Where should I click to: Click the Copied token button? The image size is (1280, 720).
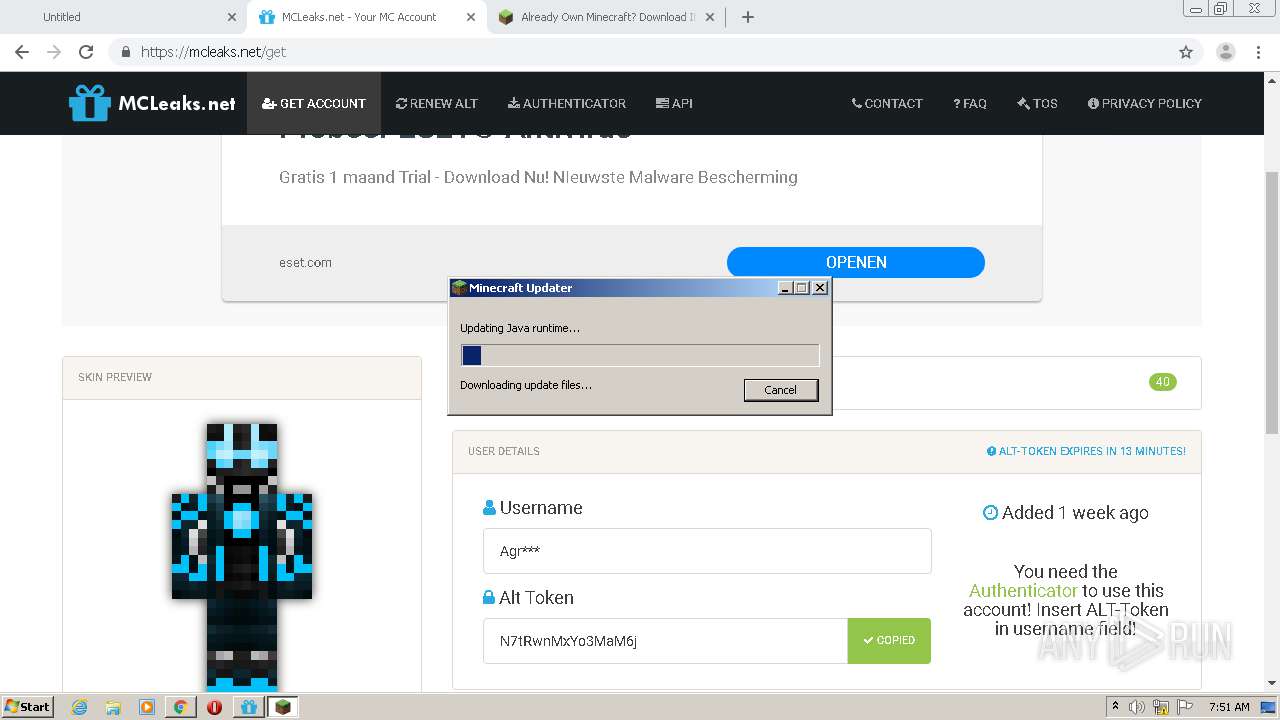[889, 640]
